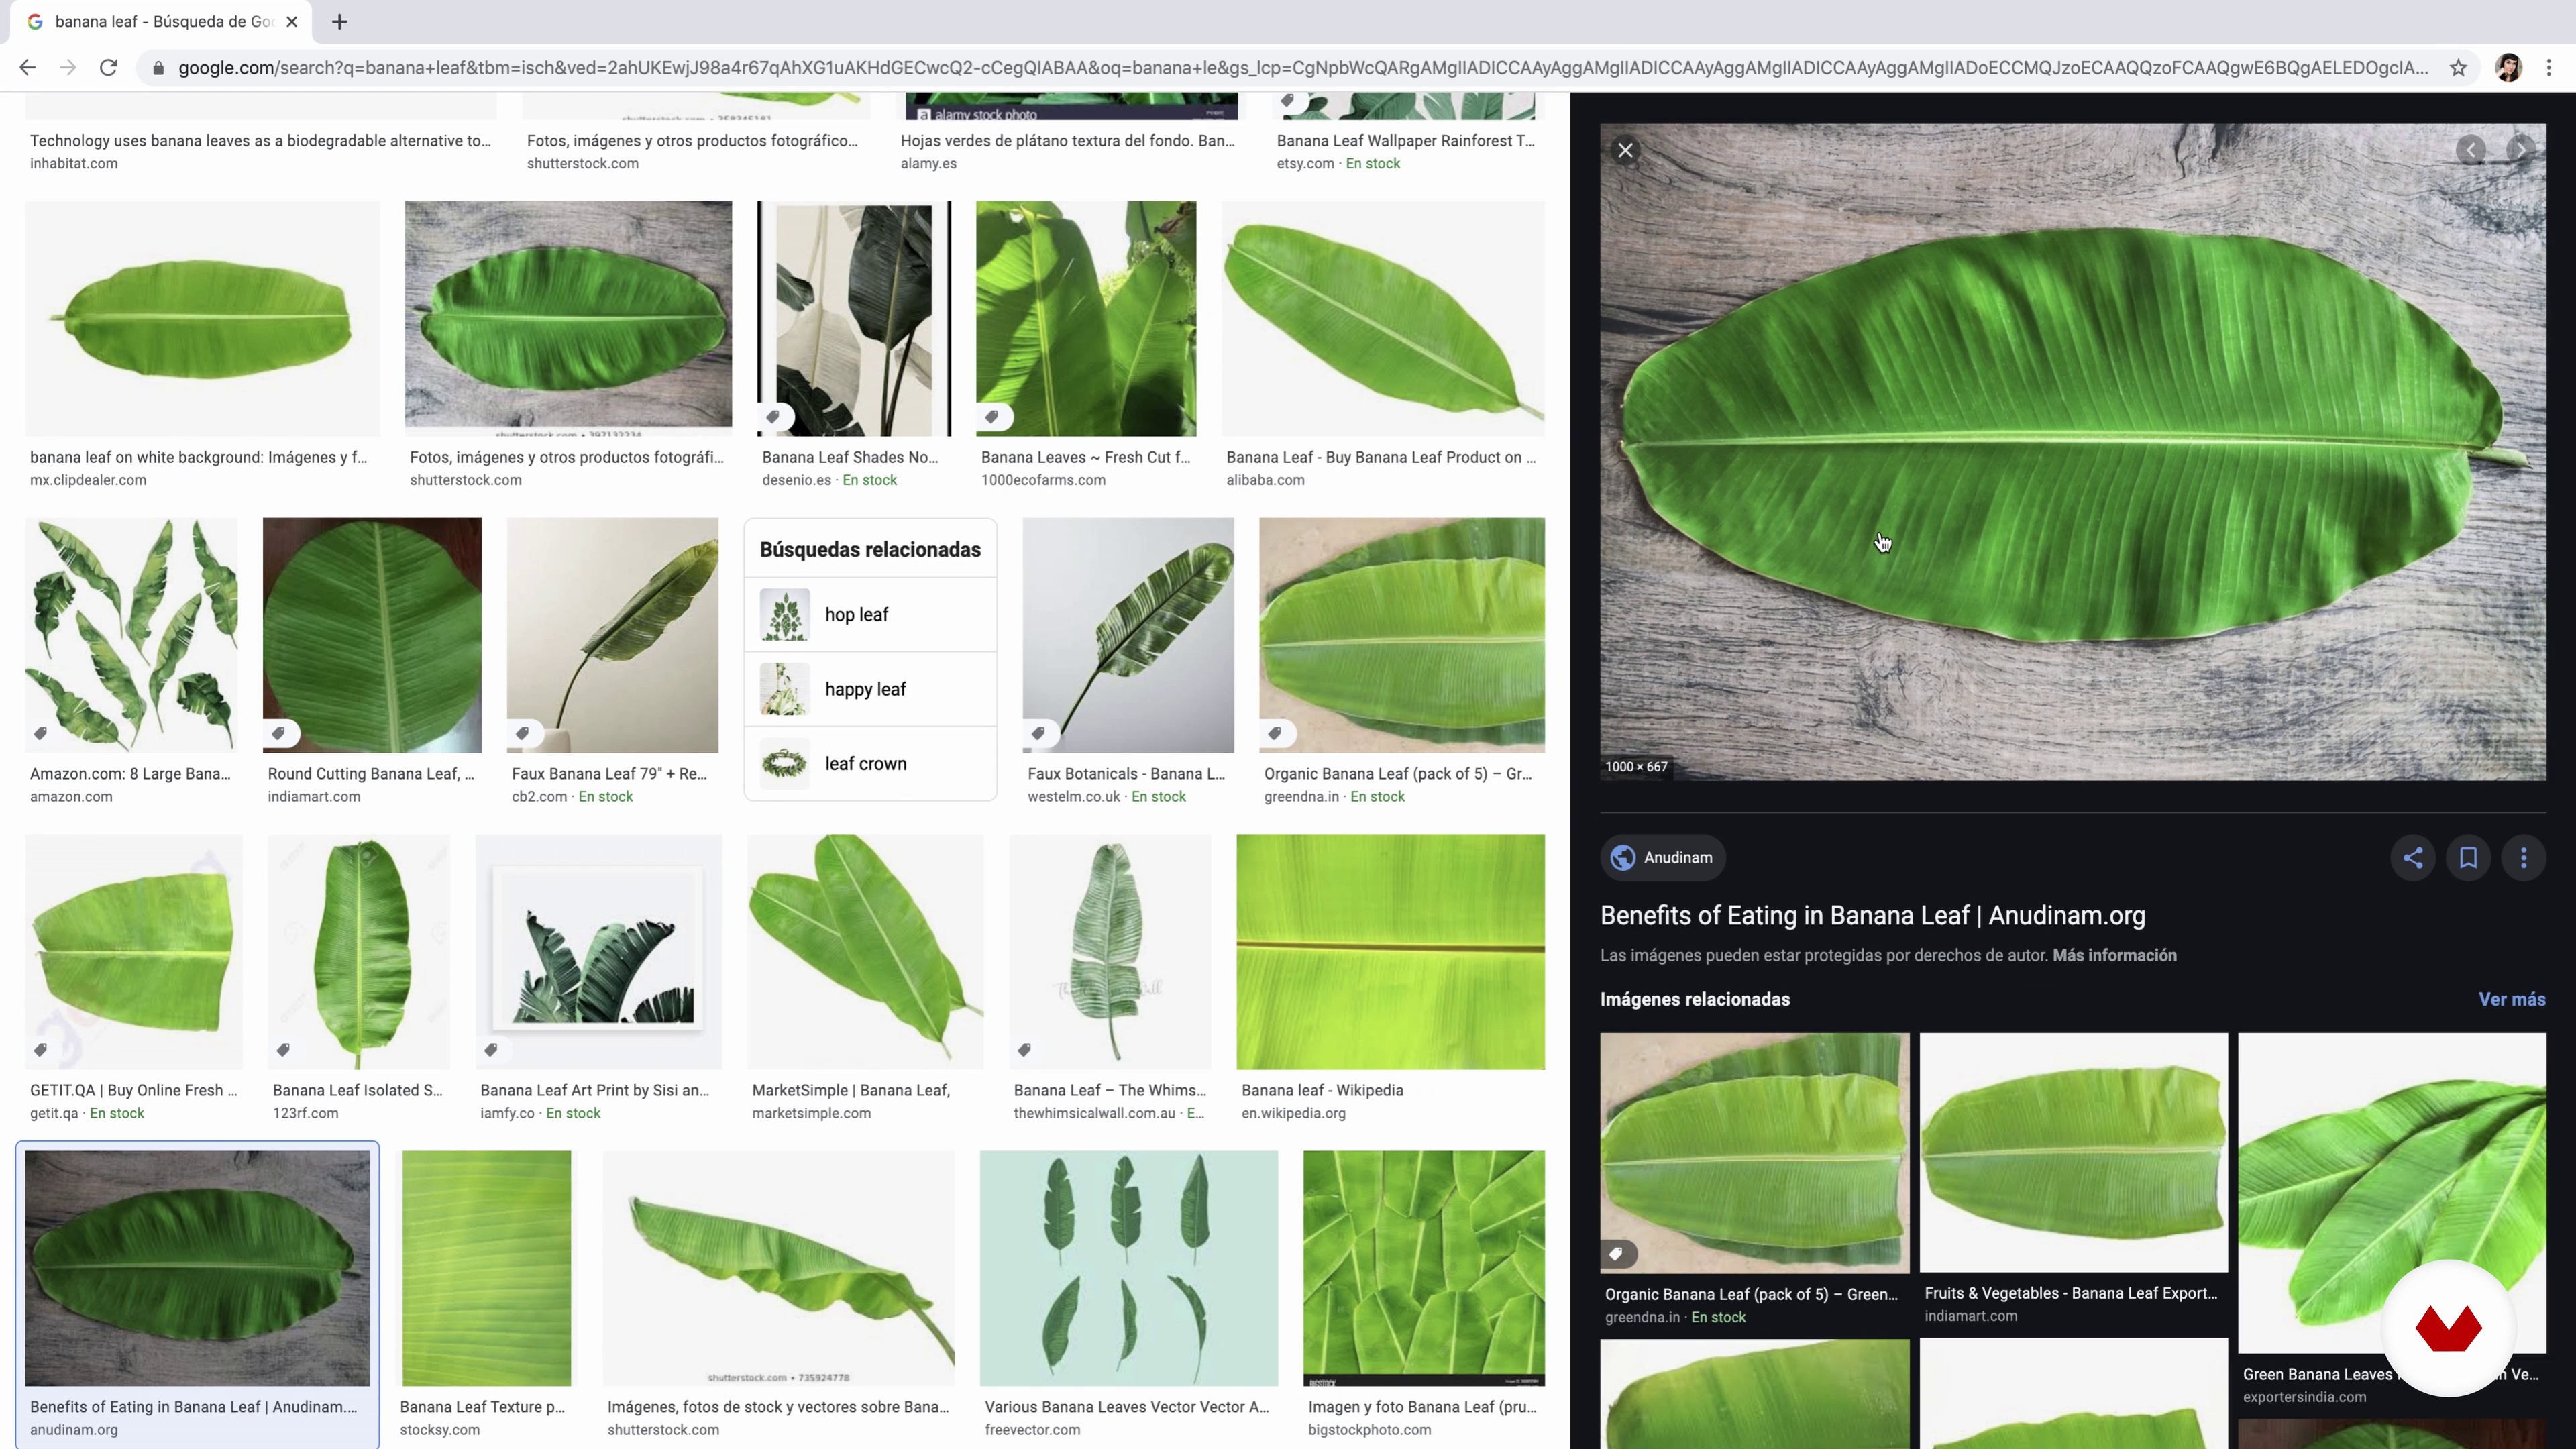The height and width of the screenshot is (1449, 2576).
Task: Show previous image in preview panel
Action: pyautogui.click(x=2471, y=150)
